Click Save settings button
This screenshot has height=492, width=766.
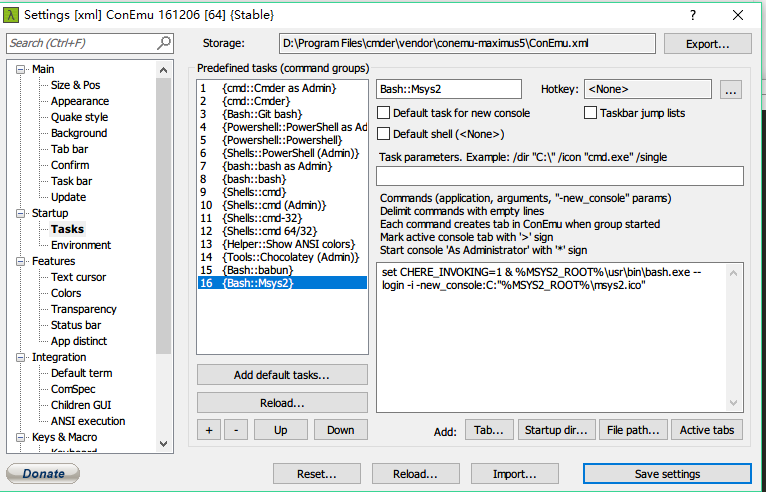click(x=667, y=473)
